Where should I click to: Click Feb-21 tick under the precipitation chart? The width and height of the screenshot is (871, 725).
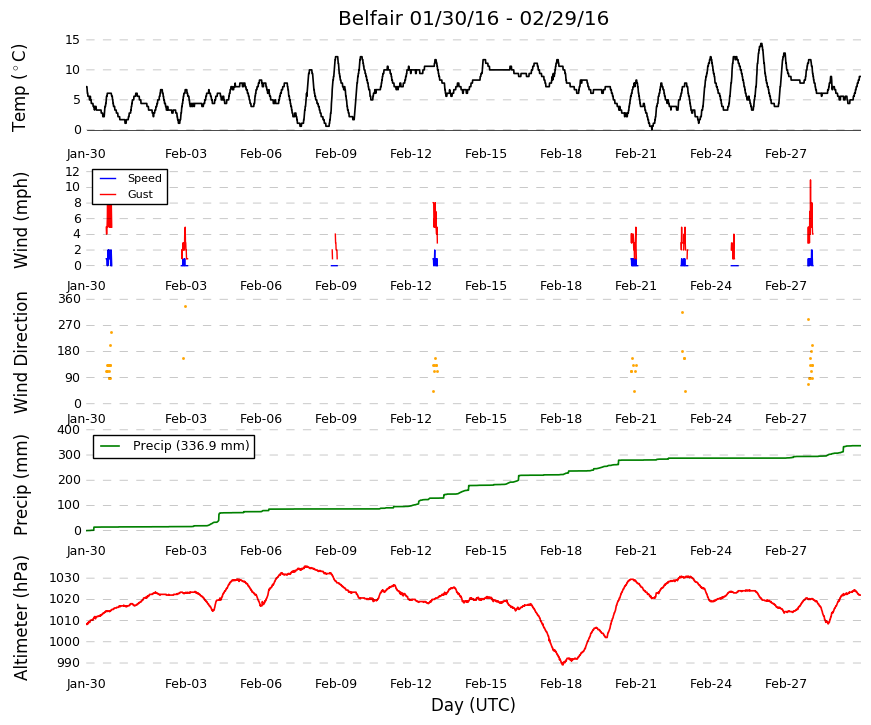(x=635, y=551)
